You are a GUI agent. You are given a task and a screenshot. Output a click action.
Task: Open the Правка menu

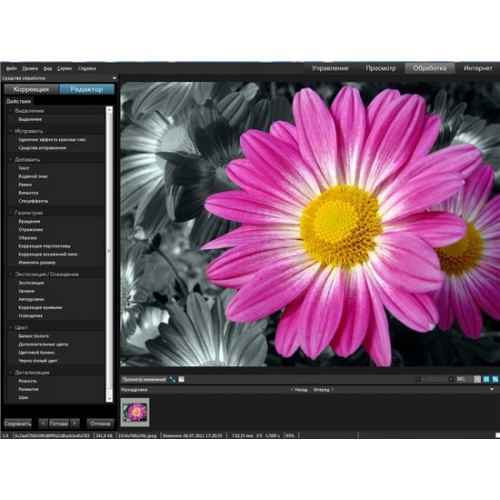[x=30, y=68]
